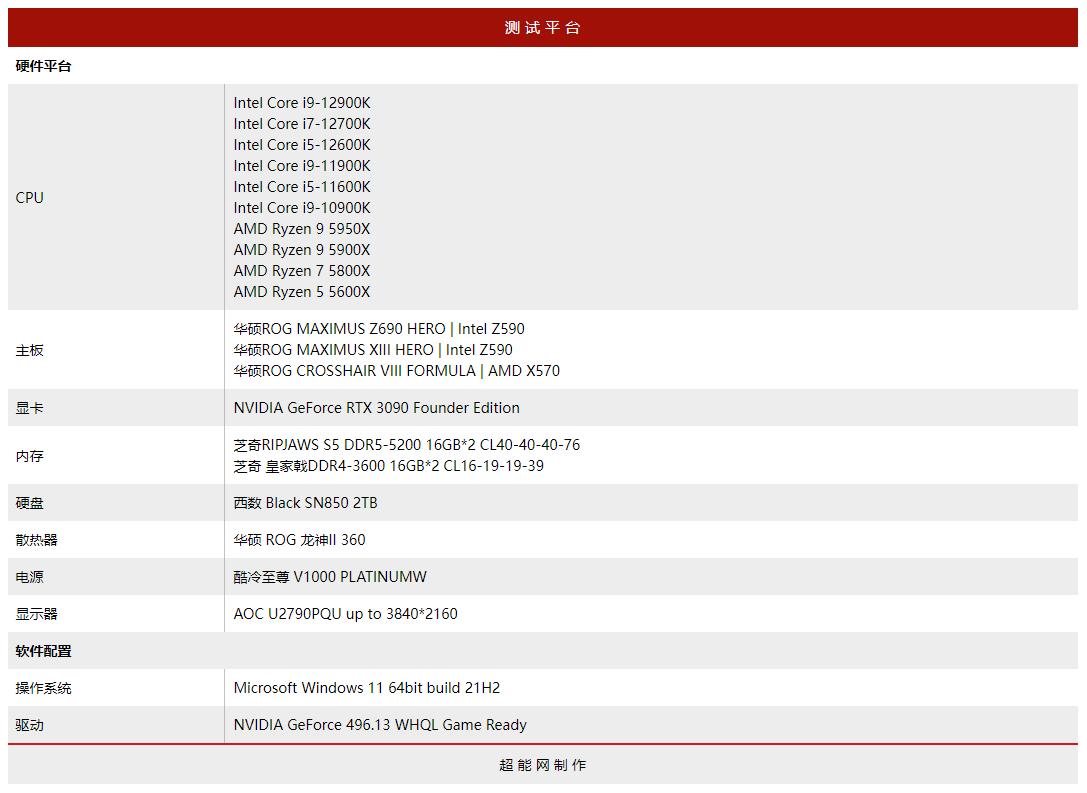This screenshot has width=1087, height=793.
Task: Click the Intel Core i9-12900K entry
Action: coord(302,102)
